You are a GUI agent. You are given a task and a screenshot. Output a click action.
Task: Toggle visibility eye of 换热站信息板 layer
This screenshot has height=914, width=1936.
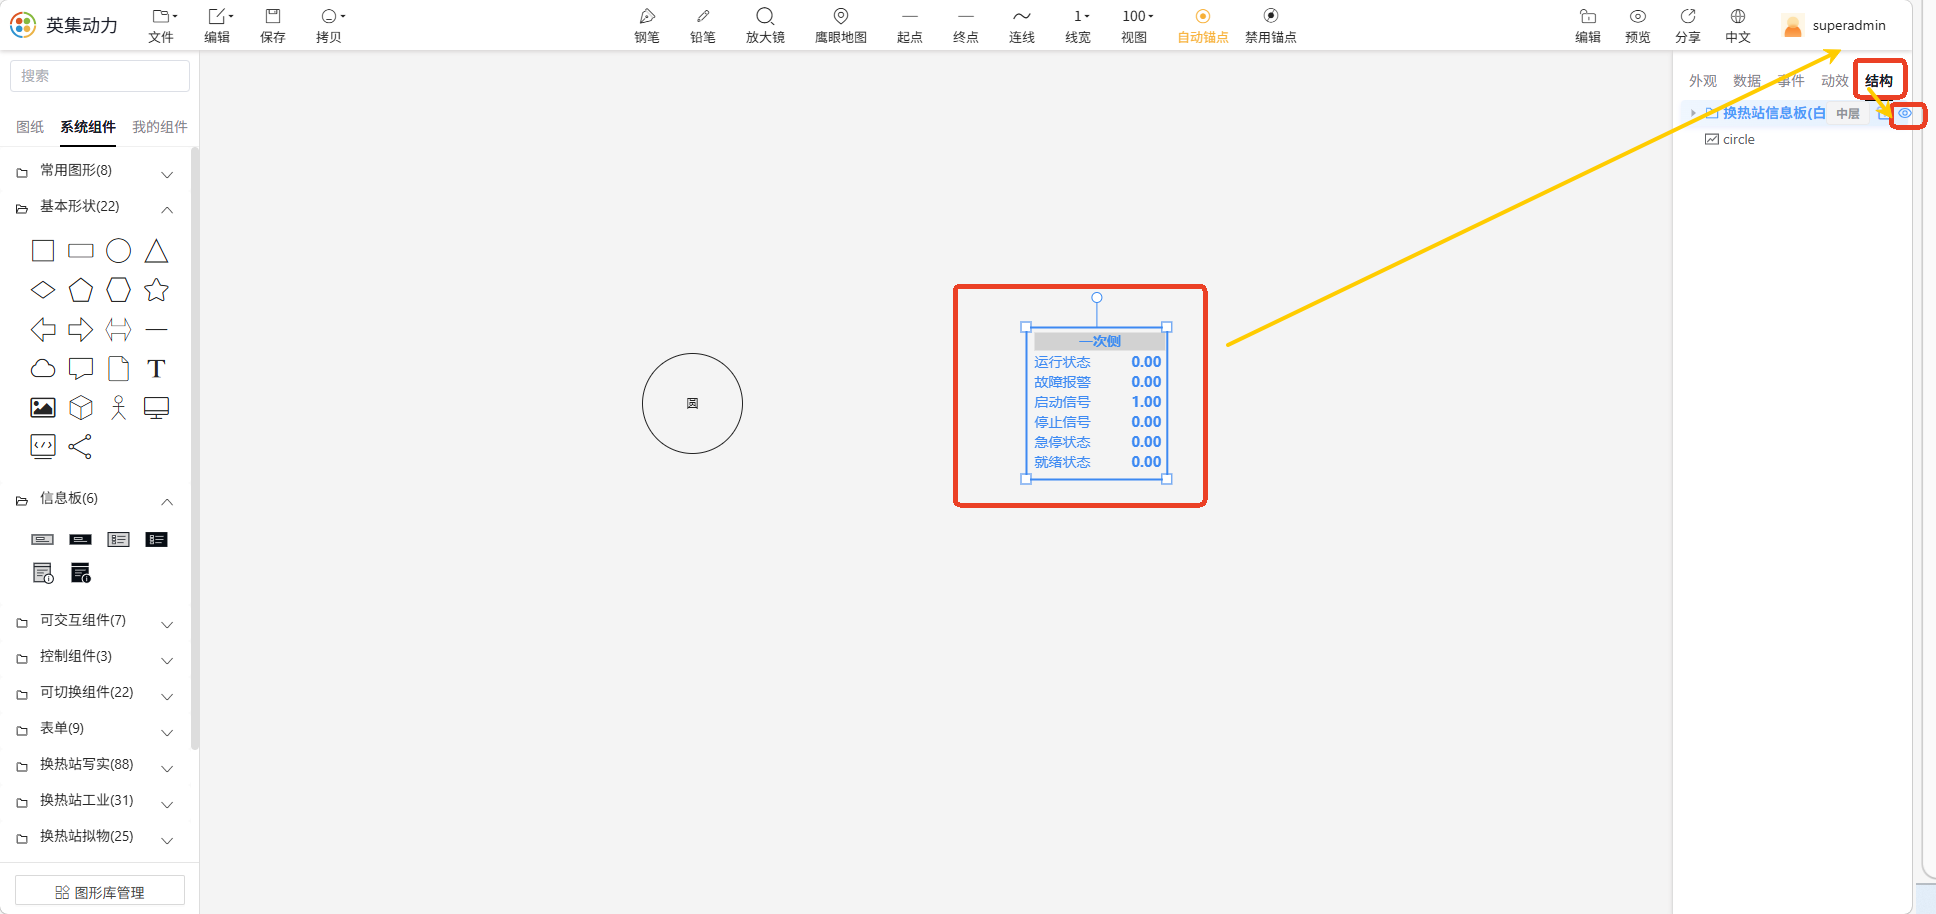[1905, 113]
